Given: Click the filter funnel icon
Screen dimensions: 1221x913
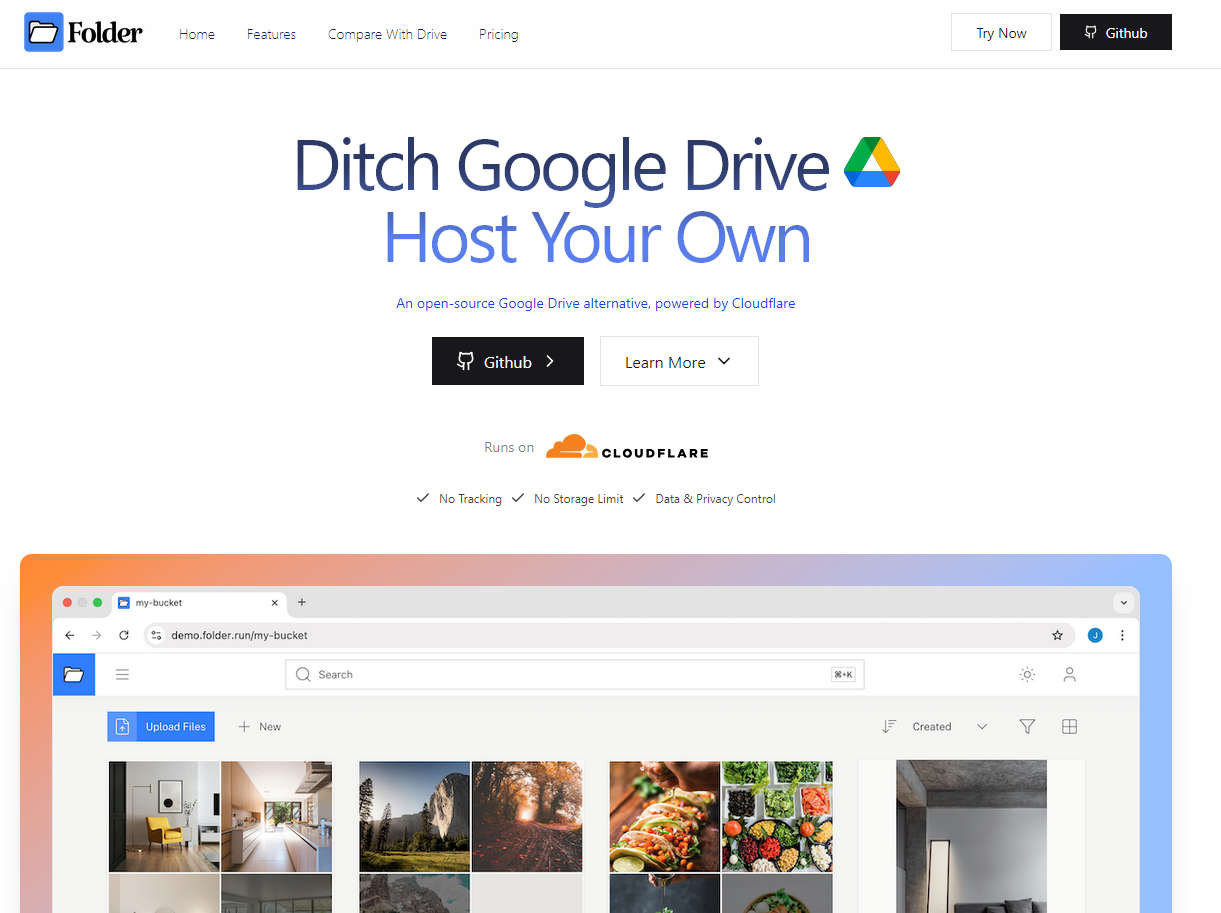Looking at the screenshot, I should [x=1027, y=727].
